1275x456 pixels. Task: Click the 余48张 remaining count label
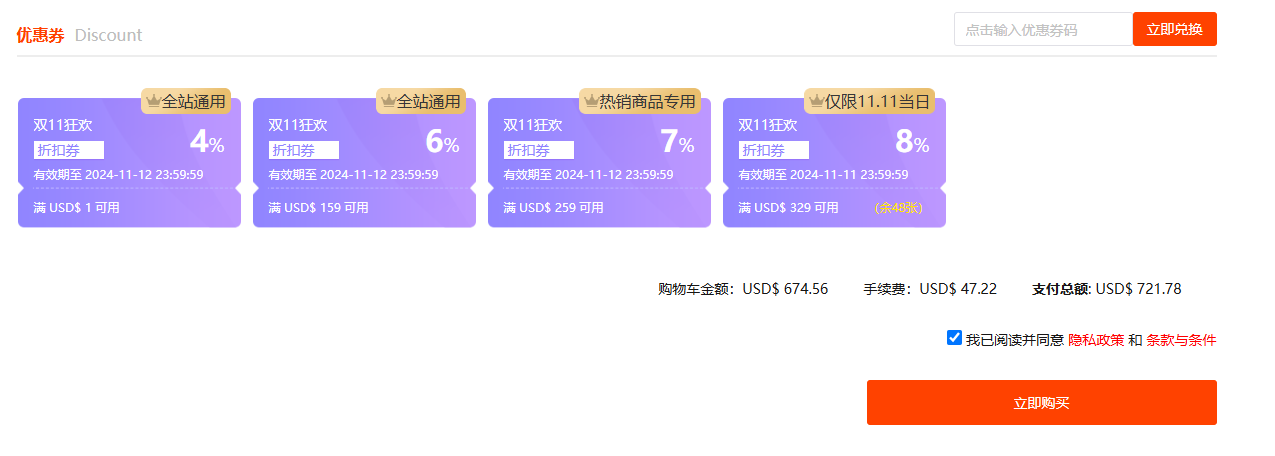[x=898, y=208]
